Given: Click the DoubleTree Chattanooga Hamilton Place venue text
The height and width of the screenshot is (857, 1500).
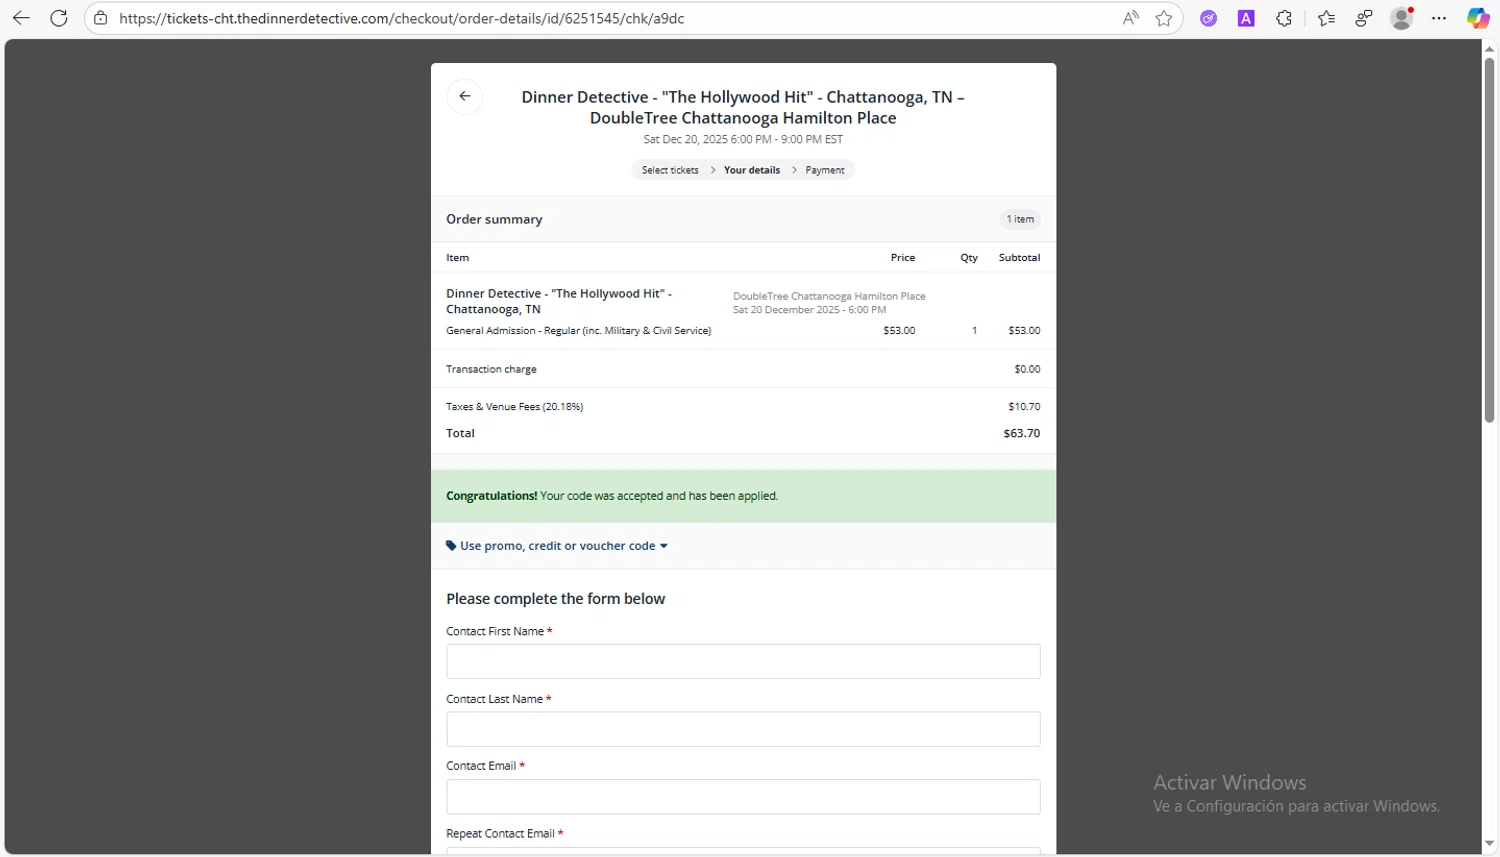Looking at the screenshot, I should (x=829, y=296).
